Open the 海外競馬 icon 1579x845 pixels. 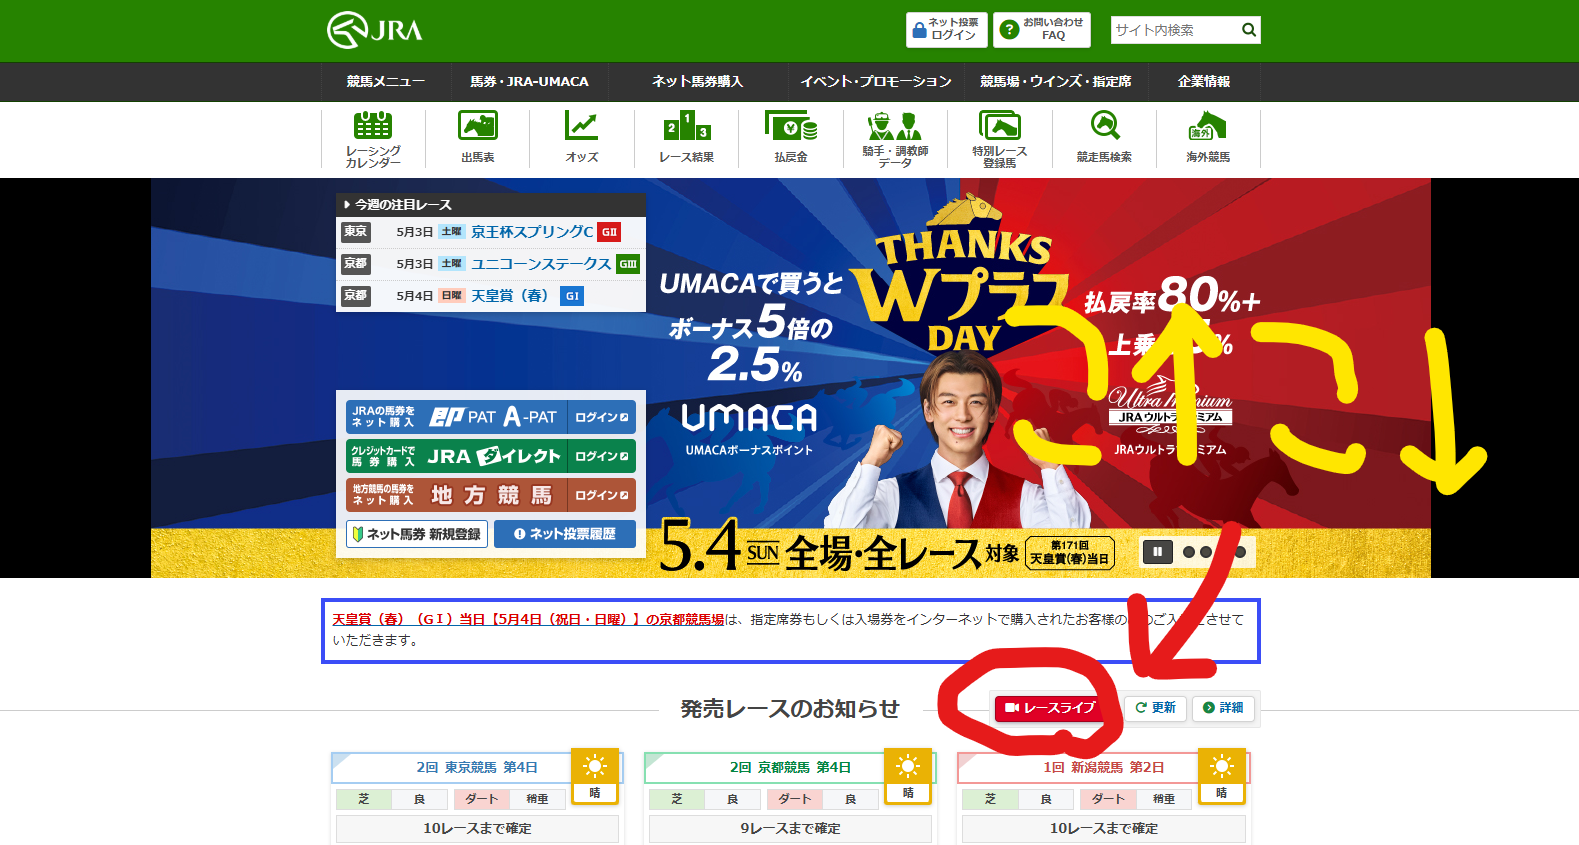click(x=1208, y=139)
